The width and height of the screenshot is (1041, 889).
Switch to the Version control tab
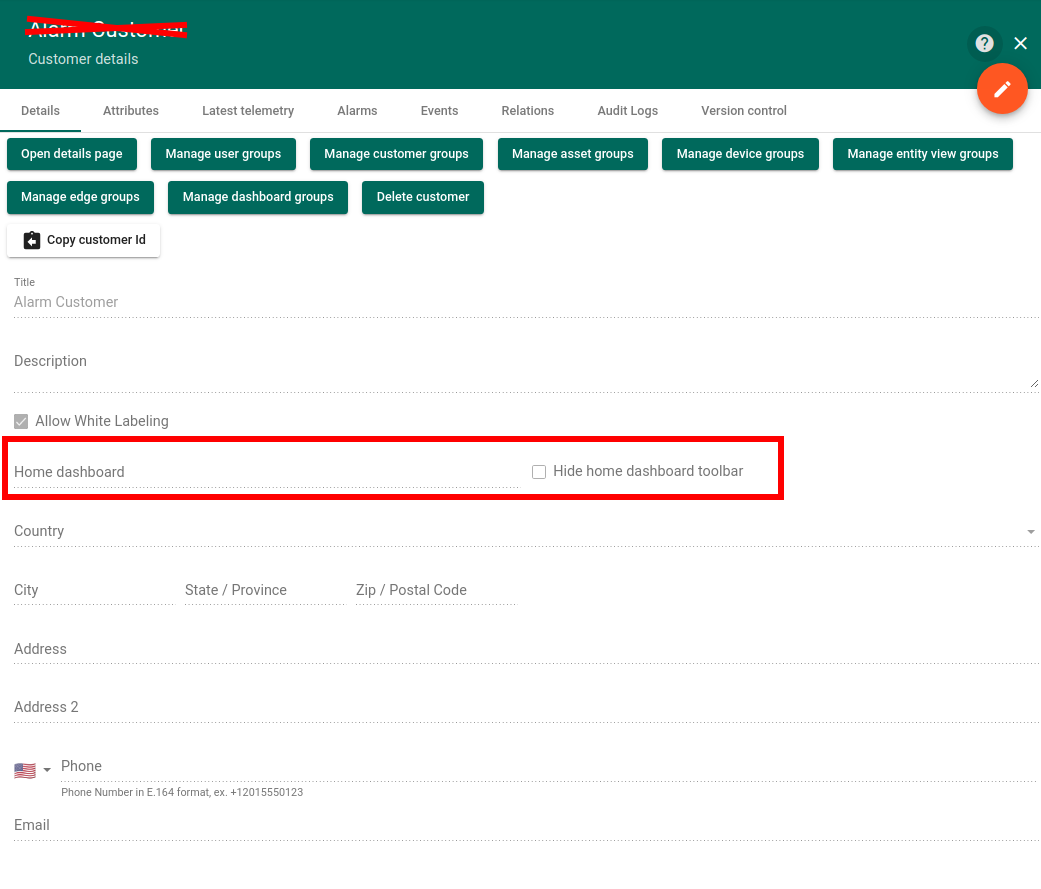(x=743, y=111)
